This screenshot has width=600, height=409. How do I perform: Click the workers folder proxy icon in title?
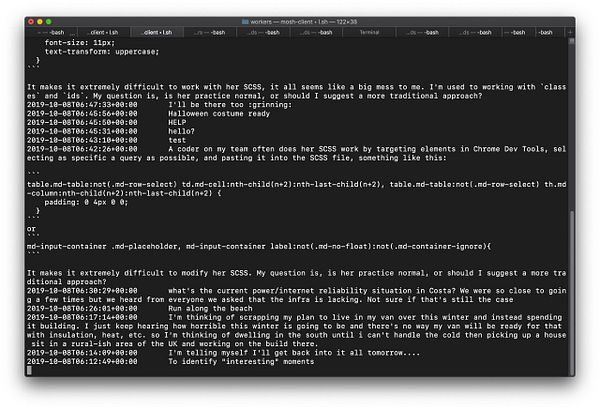tap(245, 22)
